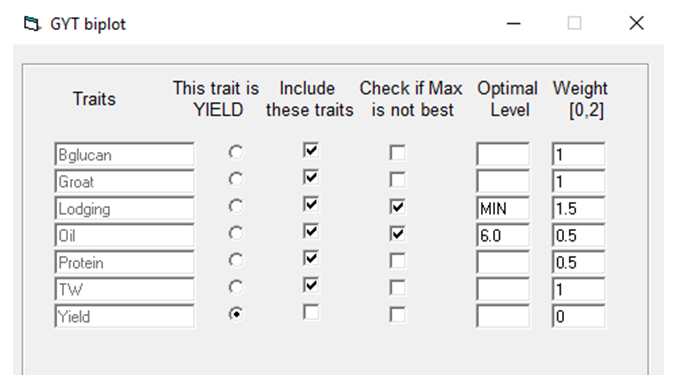Viewport: 681px width, 389px height.
Task: Click the Optimal Level field containing MIN
Action: (503, 208)
